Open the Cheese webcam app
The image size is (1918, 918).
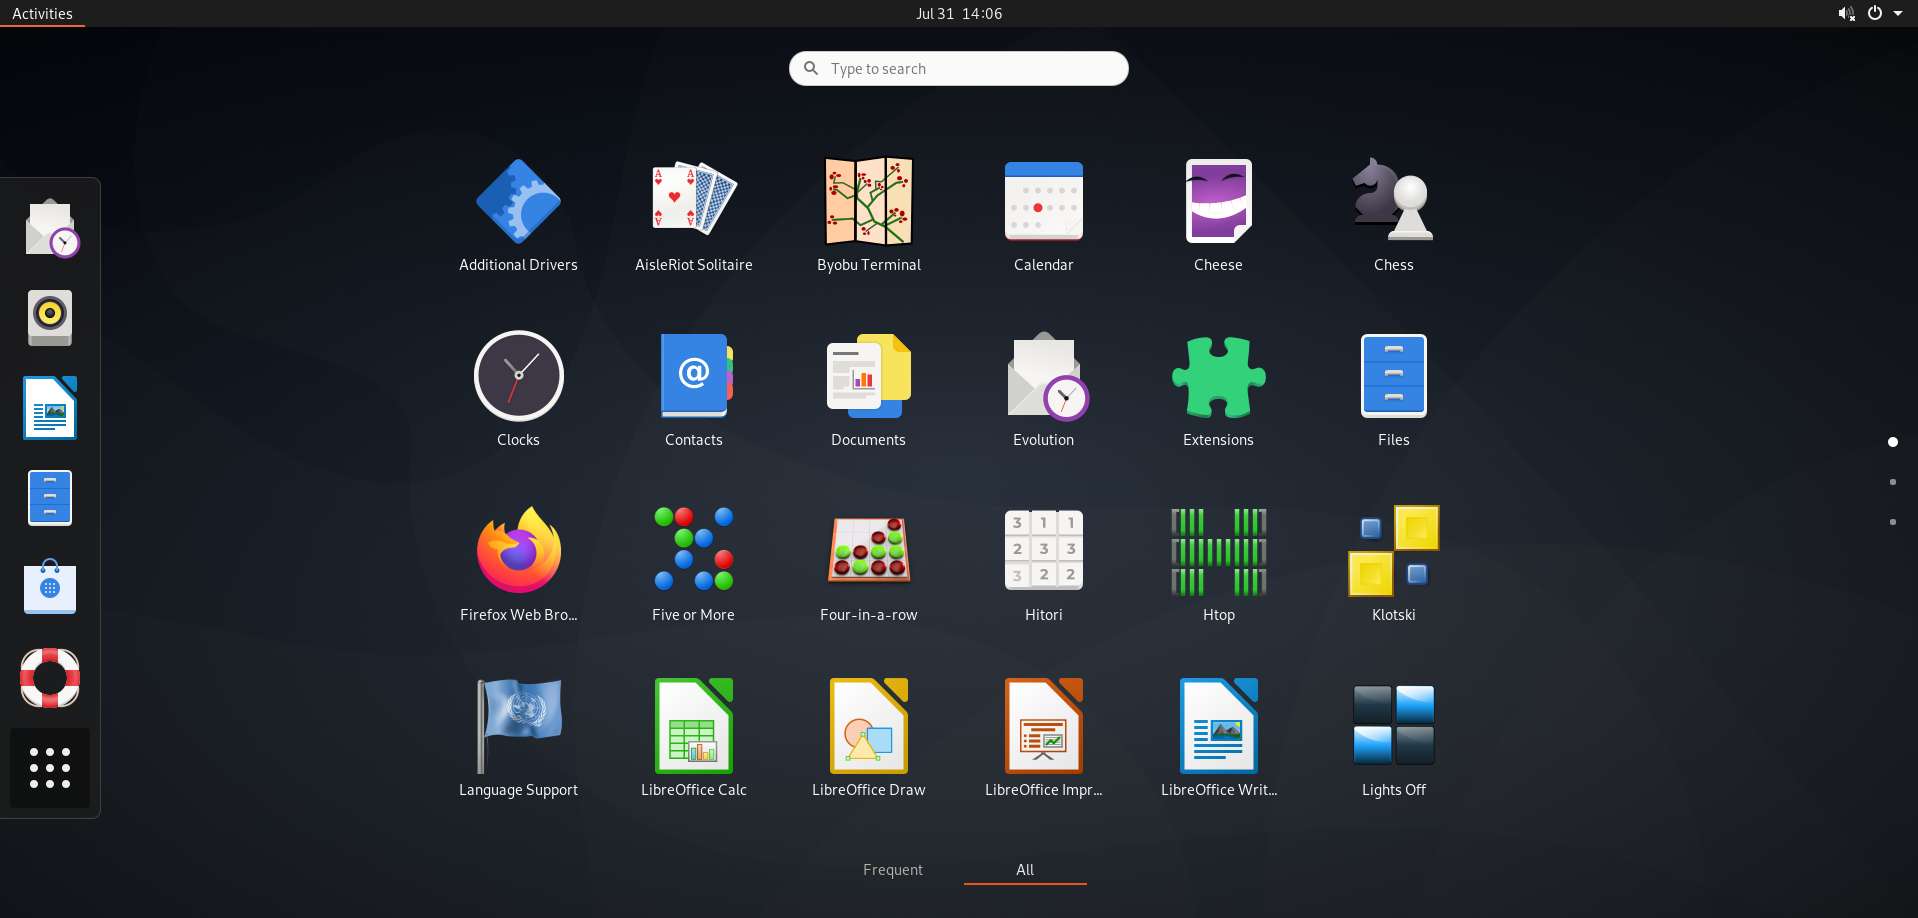pos(1218,200)
